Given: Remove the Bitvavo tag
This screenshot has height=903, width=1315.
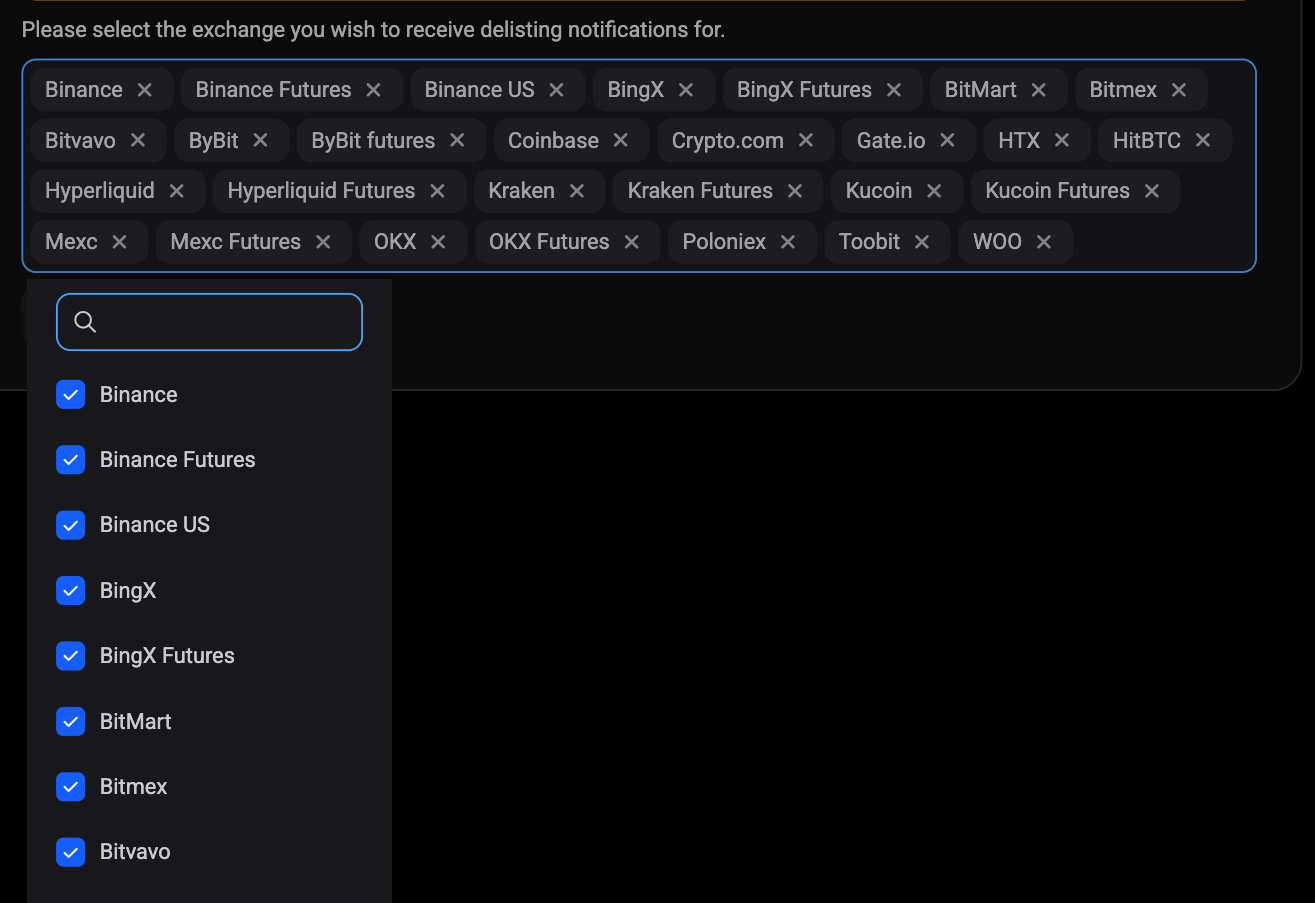Looking at the screenshot, I should [x=138, y=141].
